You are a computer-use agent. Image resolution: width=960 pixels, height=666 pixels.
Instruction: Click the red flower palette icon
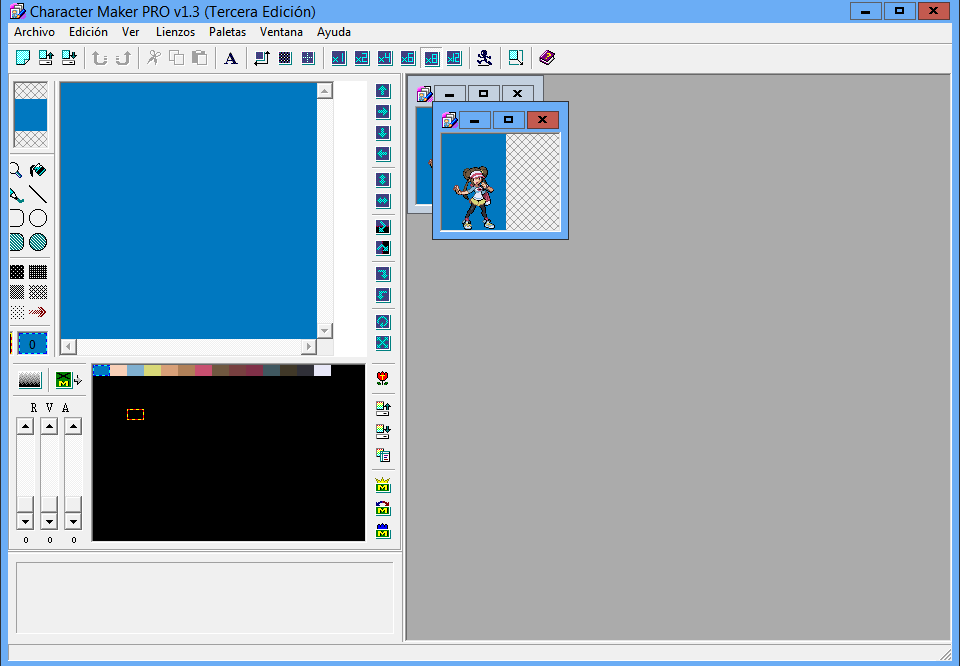click(x=382, y=379)
